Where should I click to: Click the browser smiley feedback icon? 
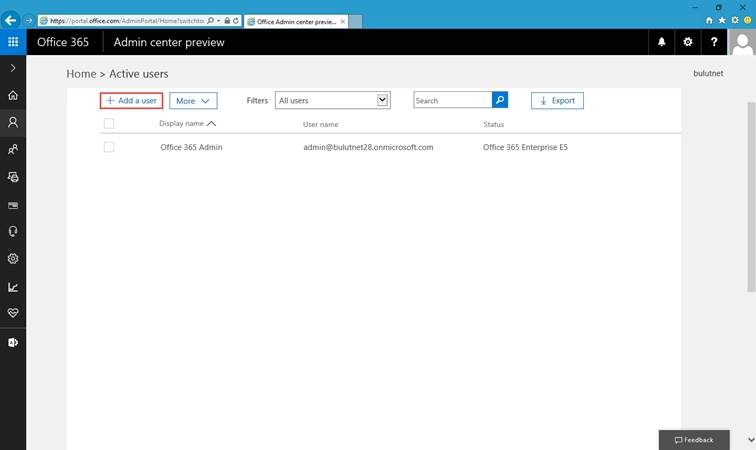pos(748,20)
